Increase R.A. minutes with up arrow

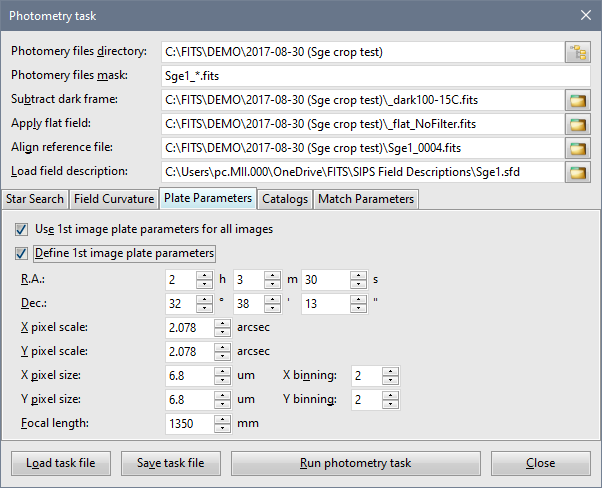(273, 275)
